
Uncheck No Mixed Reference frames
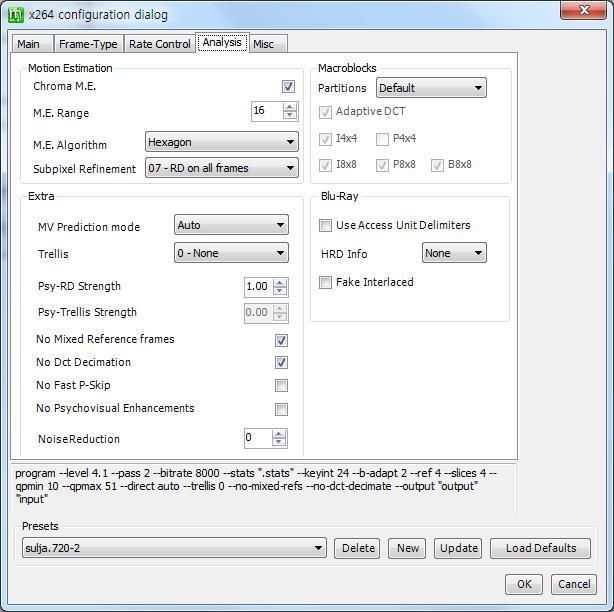tap(281, 340)
